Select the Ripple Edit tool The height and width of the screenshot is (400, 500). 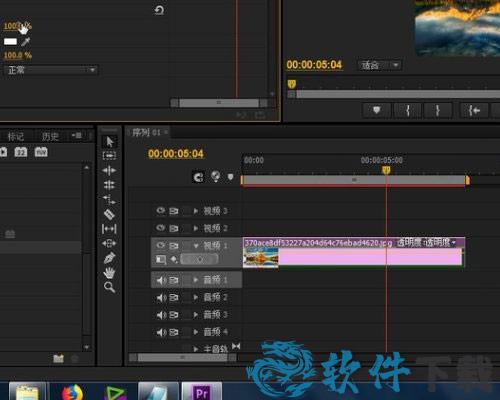(109, 170)
